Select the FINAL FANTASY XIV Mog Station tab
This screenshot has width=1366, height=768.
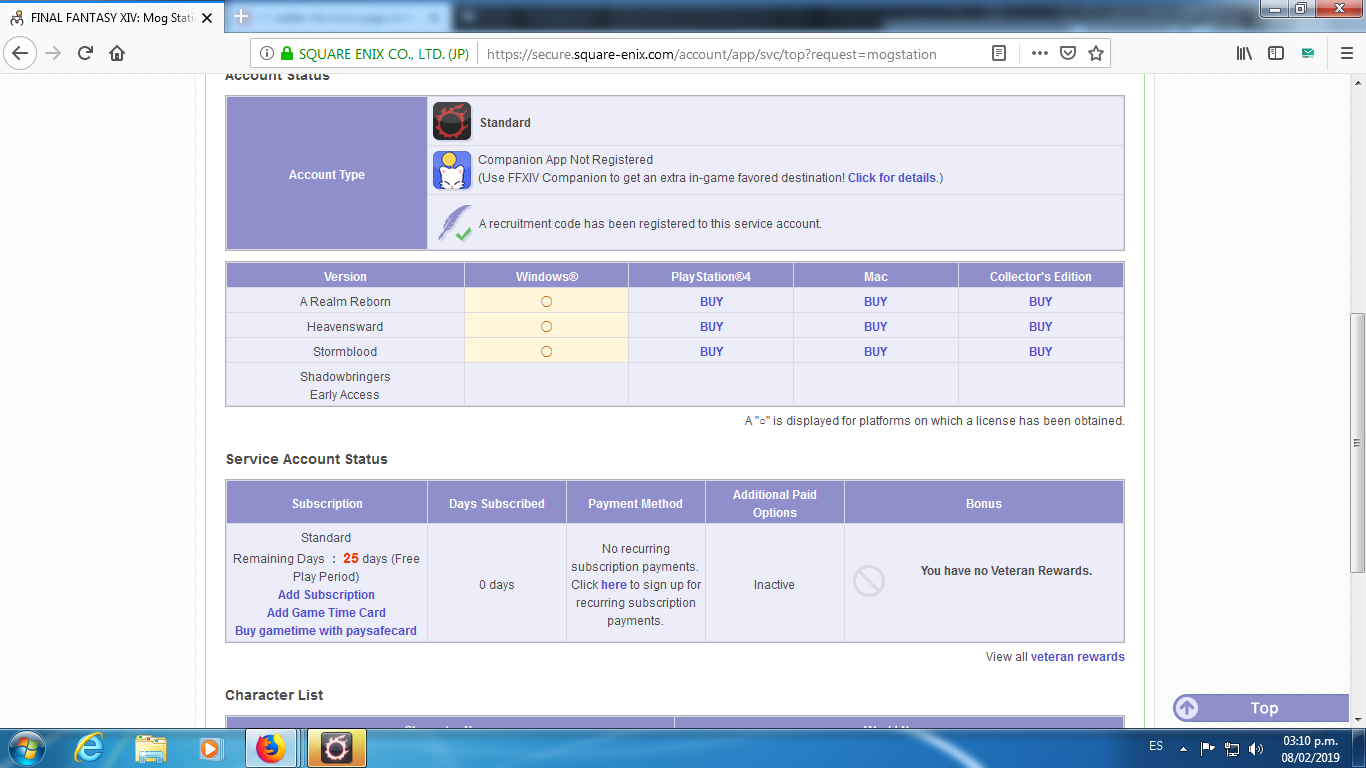coord(111,18)
